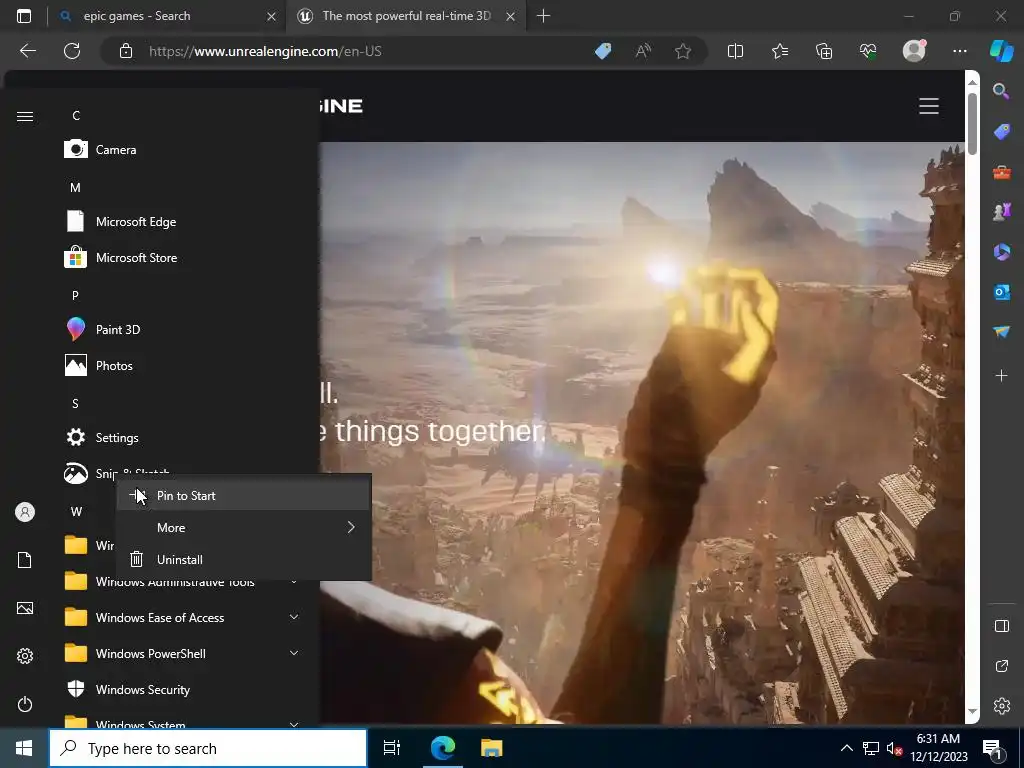Click the Read aloud icon
Image resolution: width=1024 pixels, height=768 pixels.
643,51
